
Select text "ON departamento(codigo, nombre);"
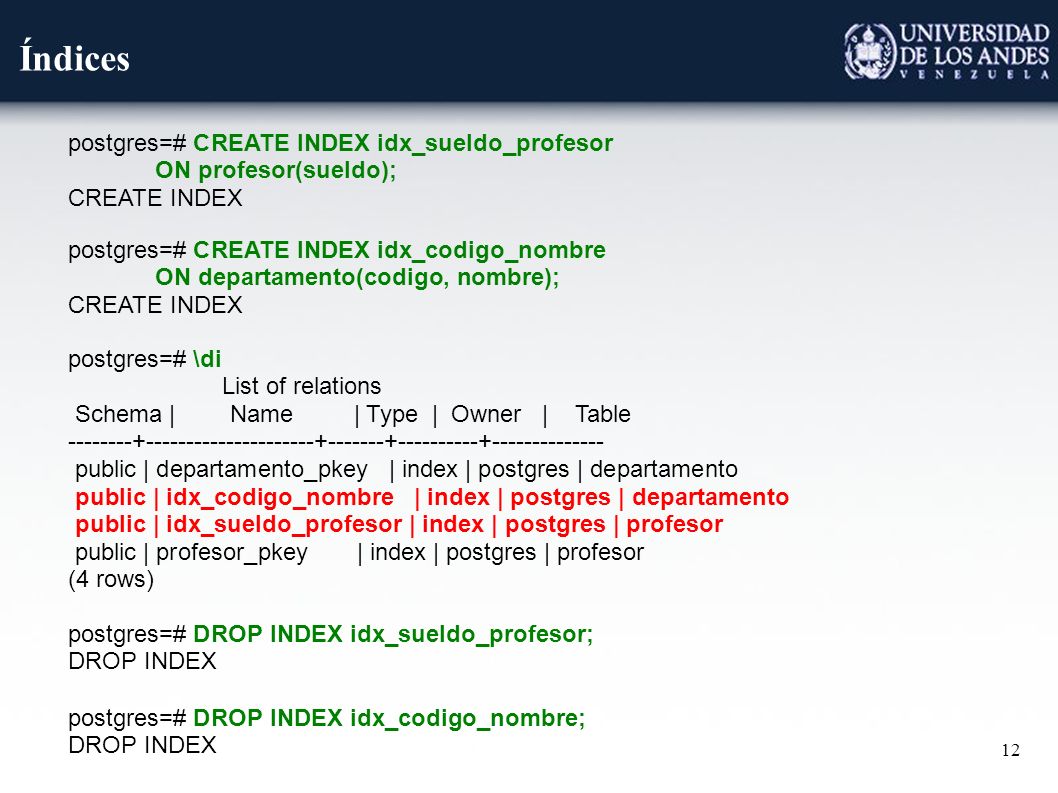point(357,277)
